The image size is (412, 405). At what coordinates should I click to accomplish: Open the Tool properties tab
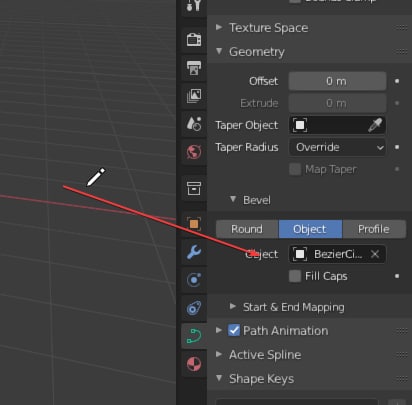click(194, 5)
